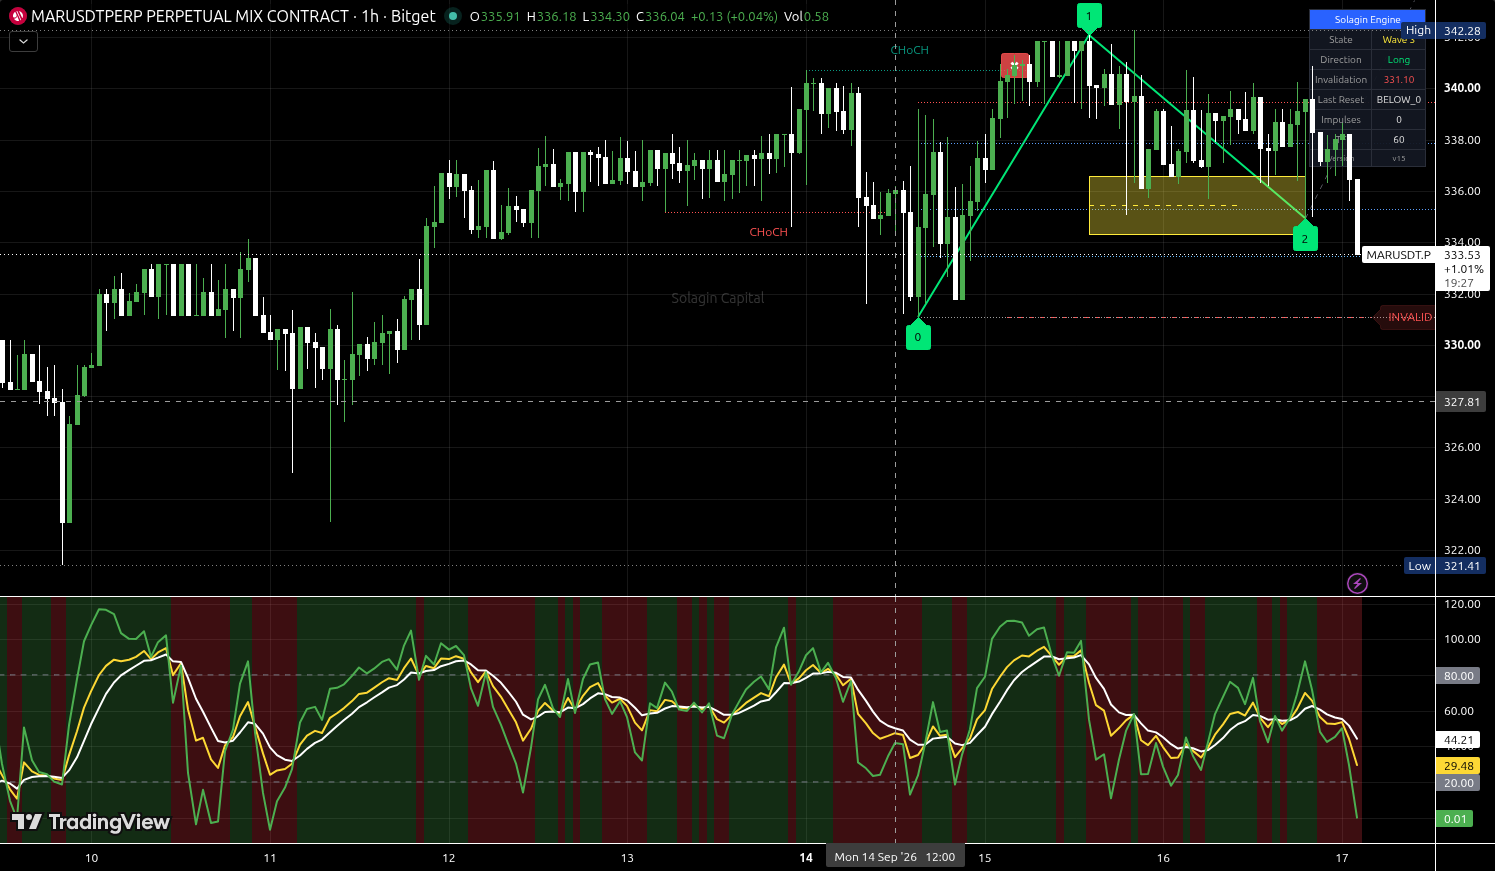Click the 327.81 price axis label
Screen dimensions: 1495x871
(1461, 402)
